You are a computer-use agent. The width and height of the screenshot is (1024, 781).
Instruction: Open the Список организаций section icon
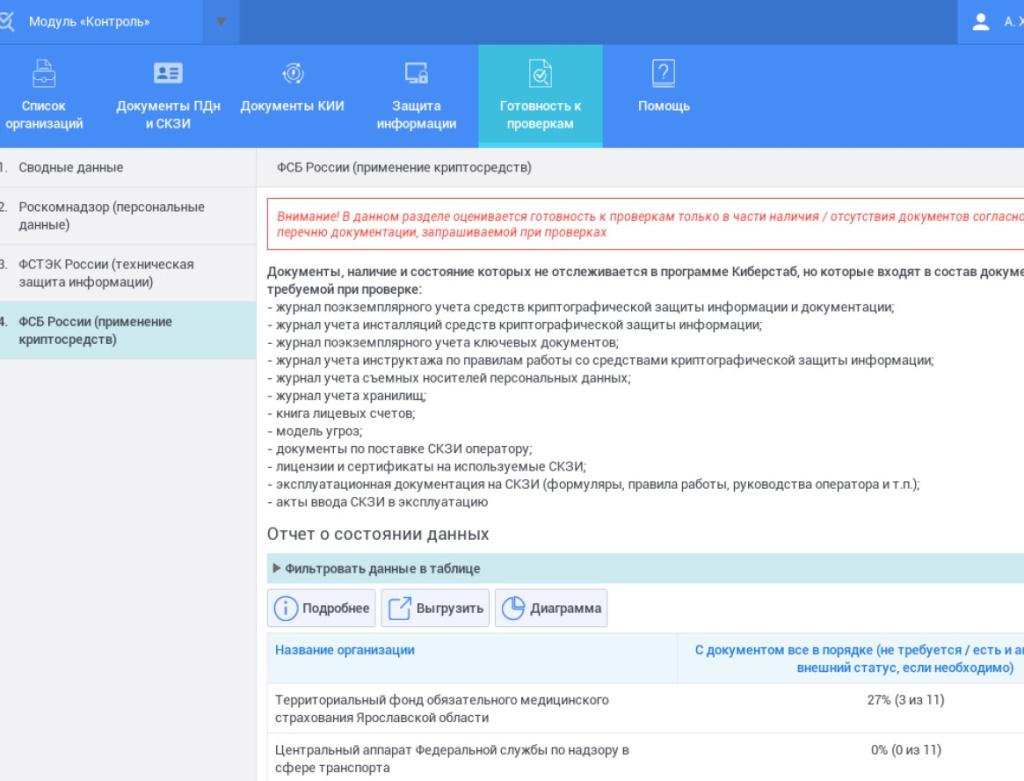[42, 72]
